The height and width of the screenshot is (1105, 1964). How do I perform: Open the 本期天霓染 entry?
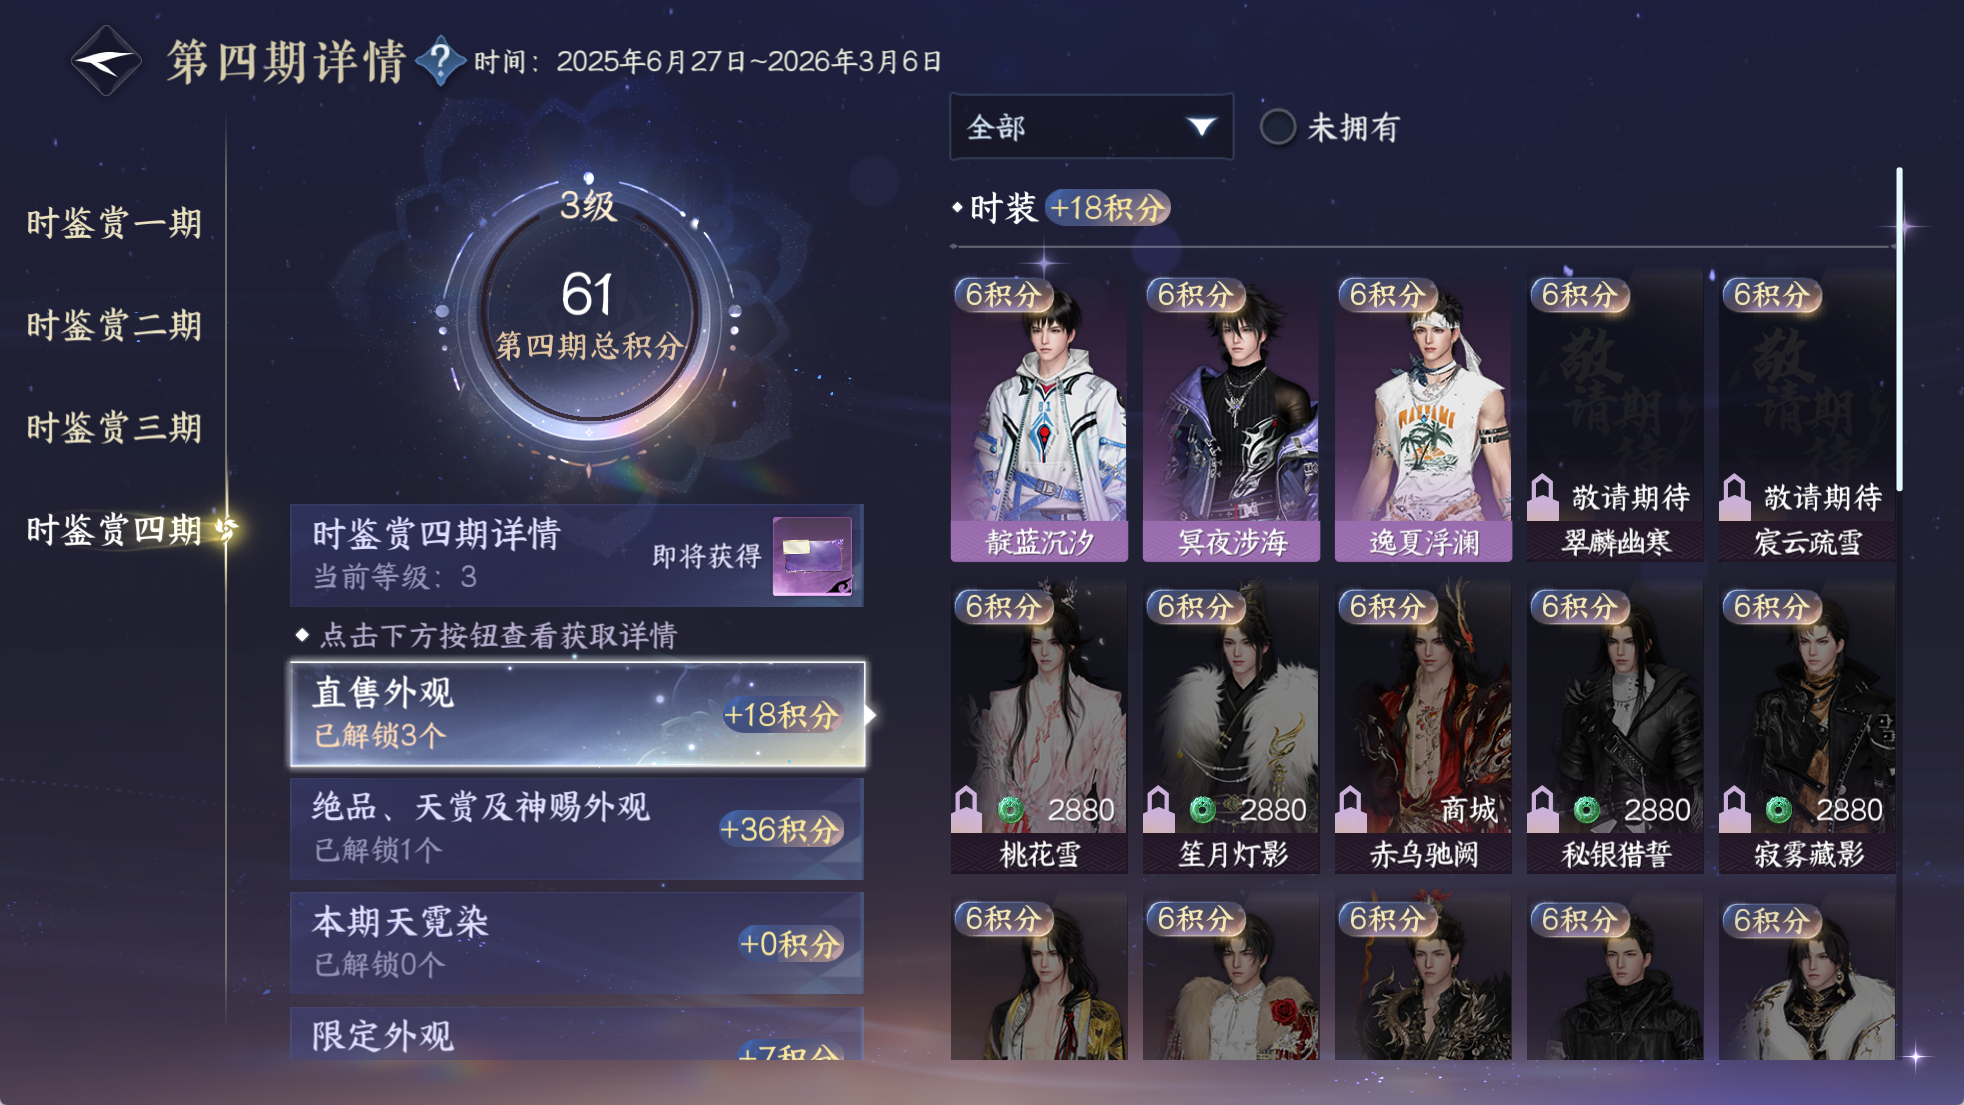[x=576, y=943]
